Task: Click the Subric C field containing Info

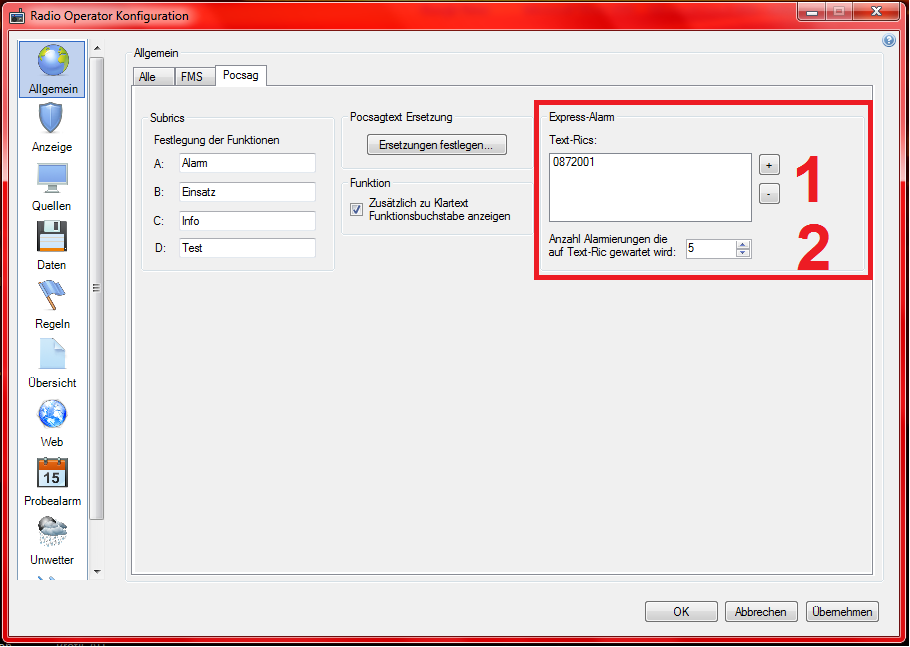Action: click(x=247, y=221)
